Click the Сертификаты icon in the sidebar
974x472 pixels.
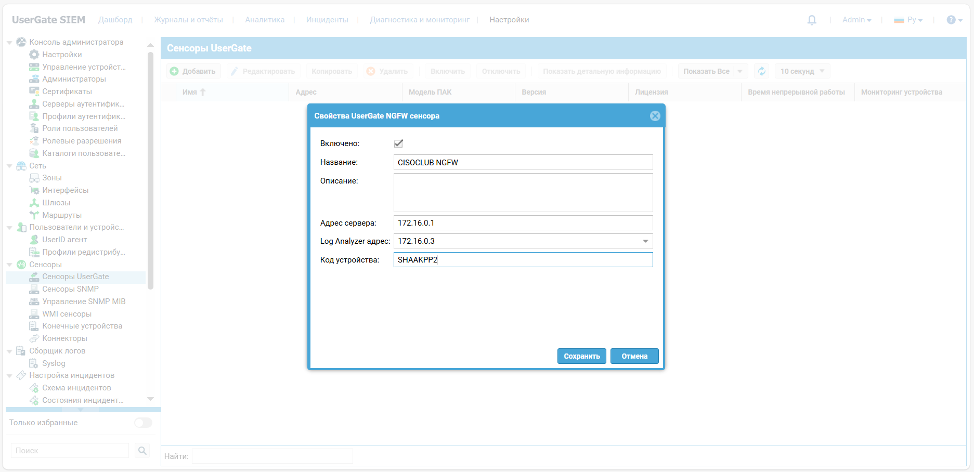[x=34, y=91]
